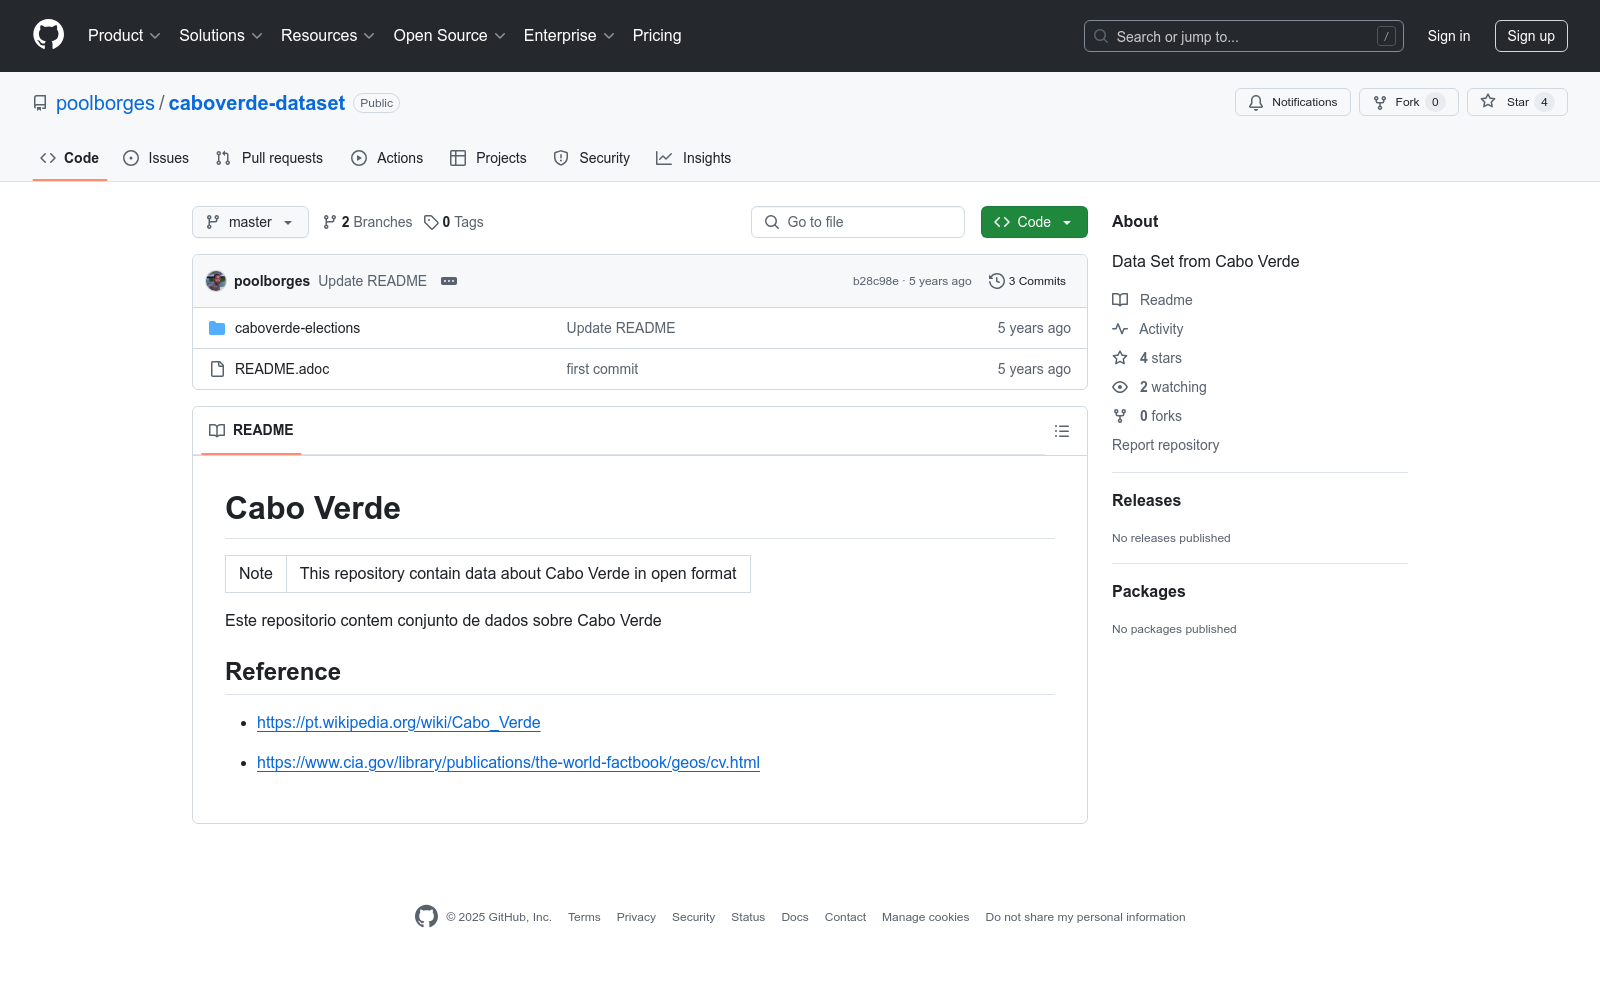Image resolution: width=1600 pixels, height=1000 pixels.
Task: Expand the Solutions menu
Action: pos(221,36)
